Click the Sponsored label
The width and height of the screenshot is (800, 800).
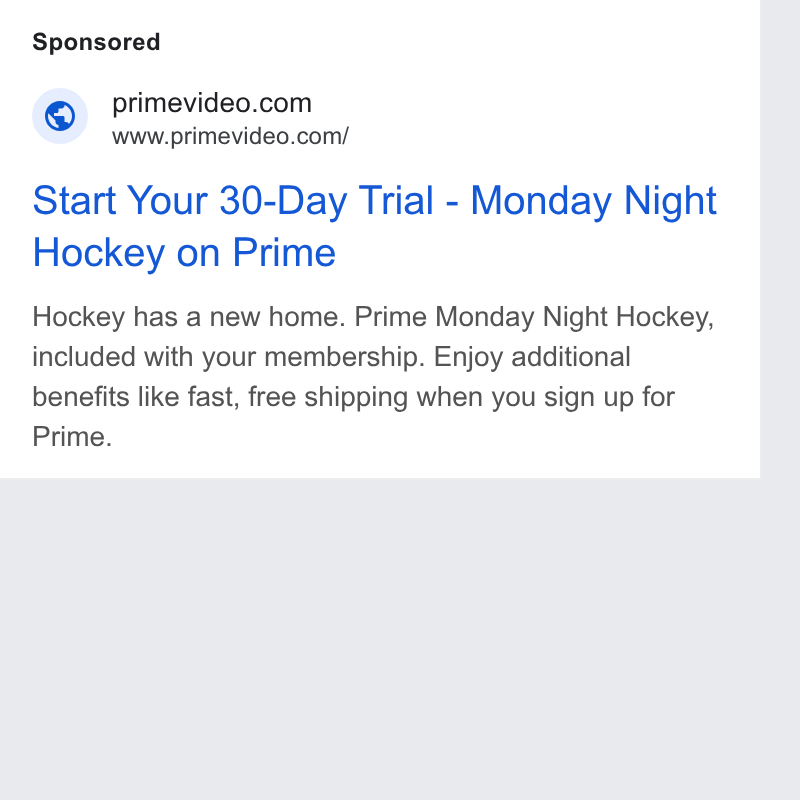point(96,42)
